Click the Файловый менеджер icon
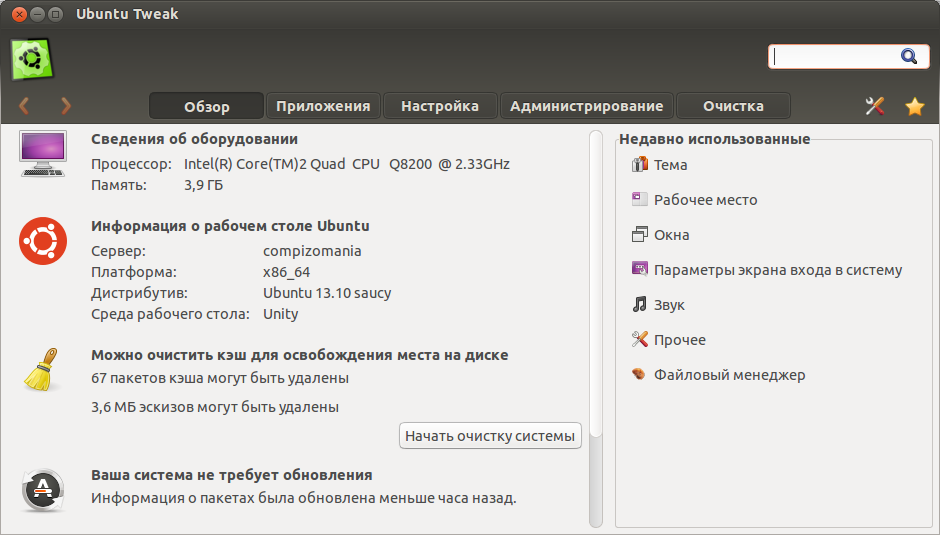940x535 pixels. (639, 374)
